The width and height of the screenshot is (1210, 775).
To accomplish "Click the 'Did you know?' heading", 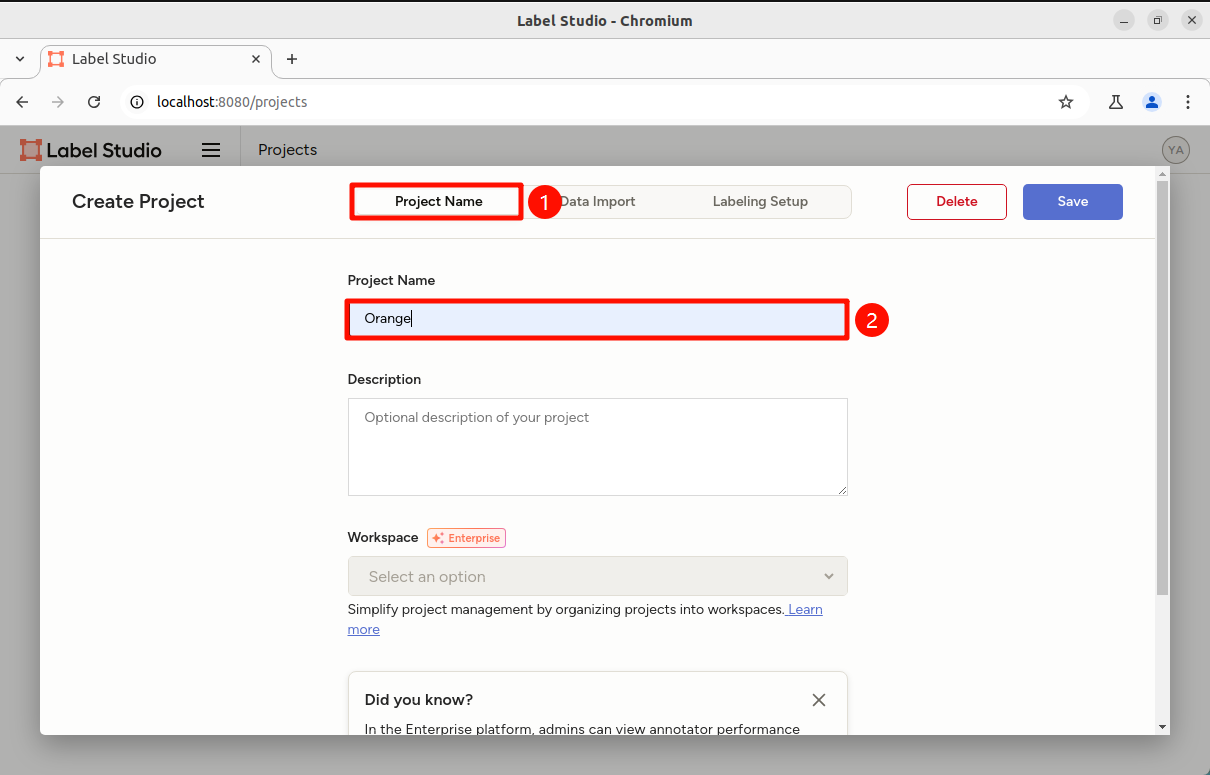I will pyautogui.click(x=419, y=700).
